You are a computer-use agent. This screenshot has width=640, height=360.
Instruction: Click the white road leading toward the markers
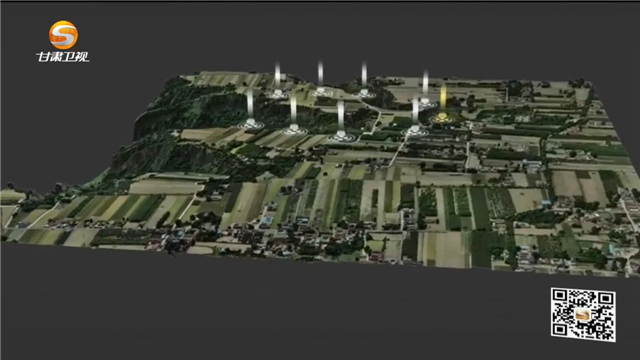point(398,151)
